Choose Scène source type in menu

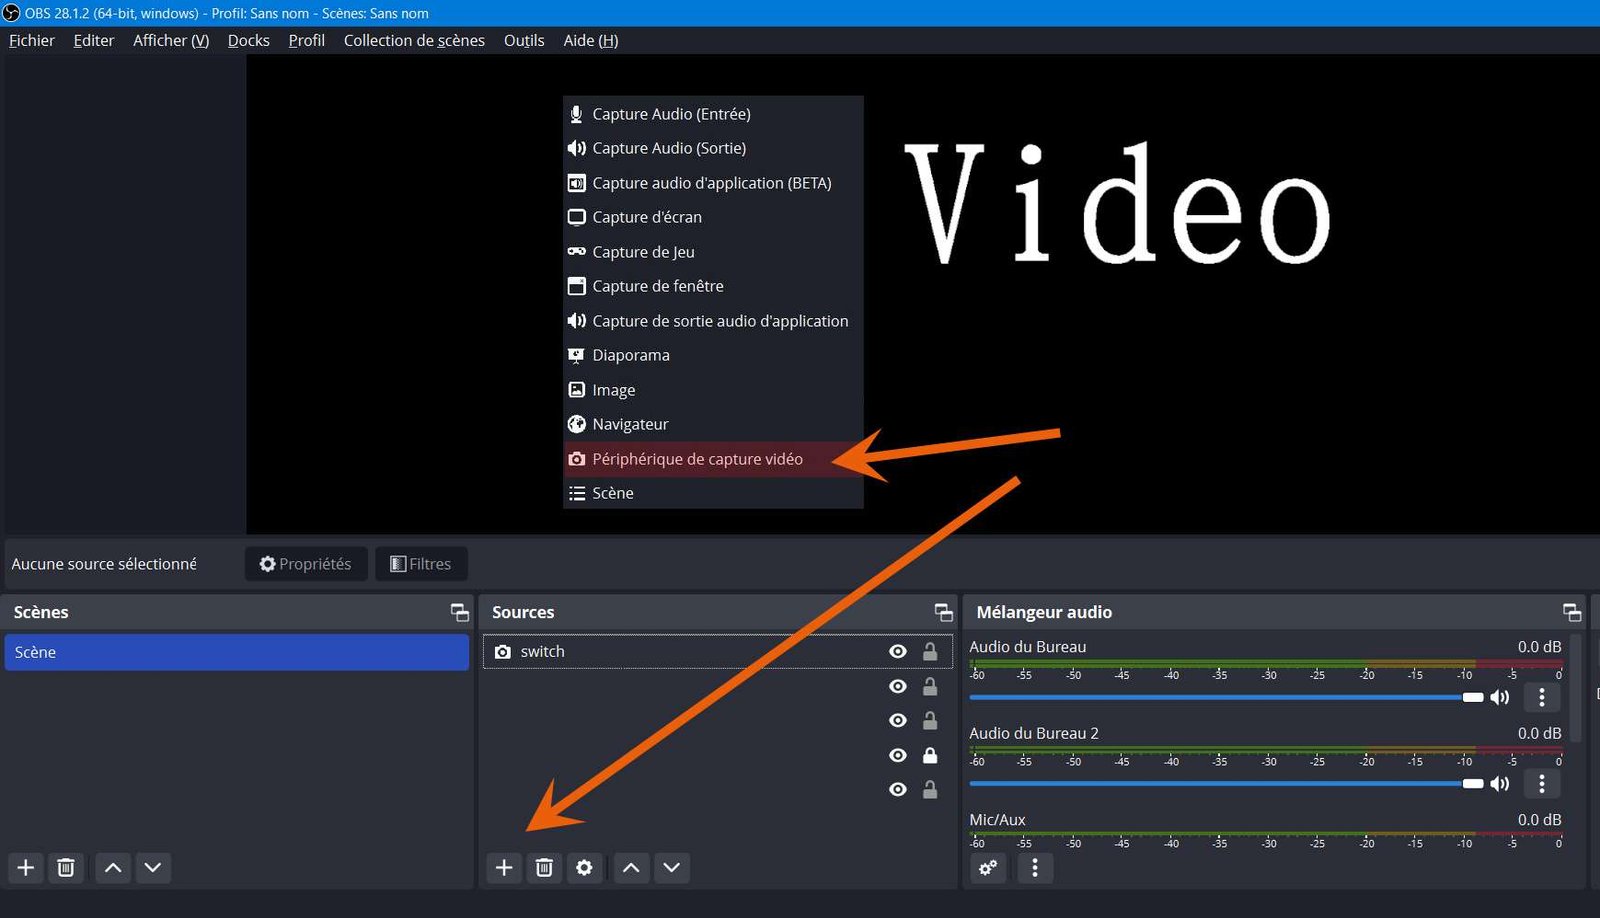713,493
